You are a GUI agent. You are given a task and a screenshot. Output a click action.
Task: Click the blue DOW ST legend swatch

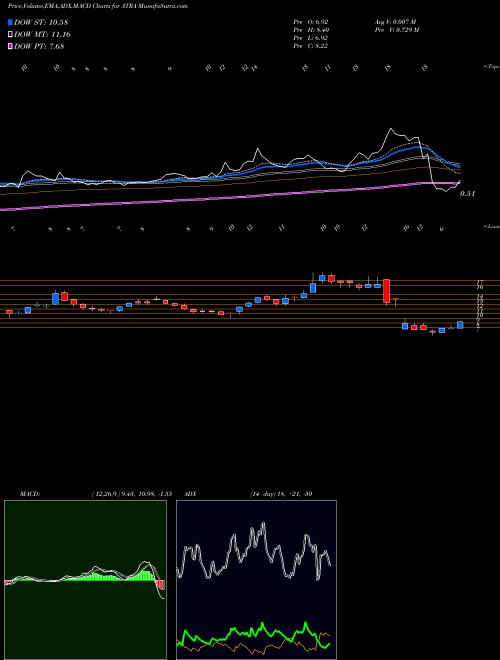point(10,22)
